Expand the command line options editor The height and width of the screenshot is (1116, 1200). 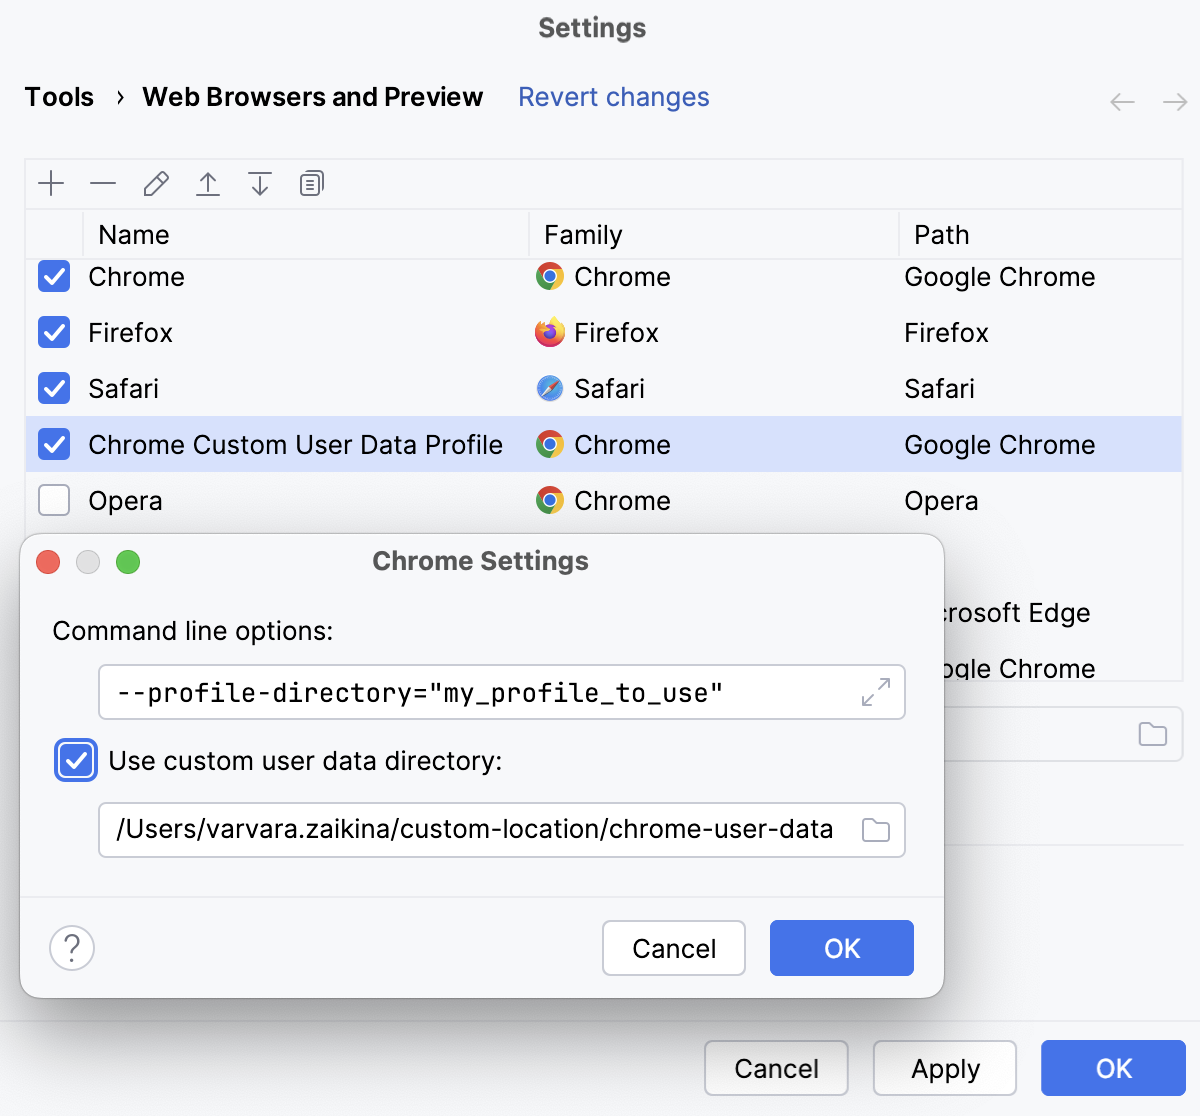click(876, 691)
